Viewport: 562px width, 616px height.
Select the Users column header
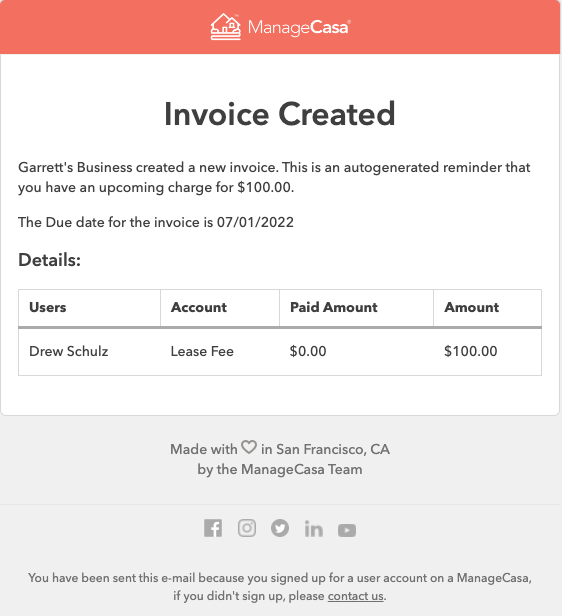point(90,308)
